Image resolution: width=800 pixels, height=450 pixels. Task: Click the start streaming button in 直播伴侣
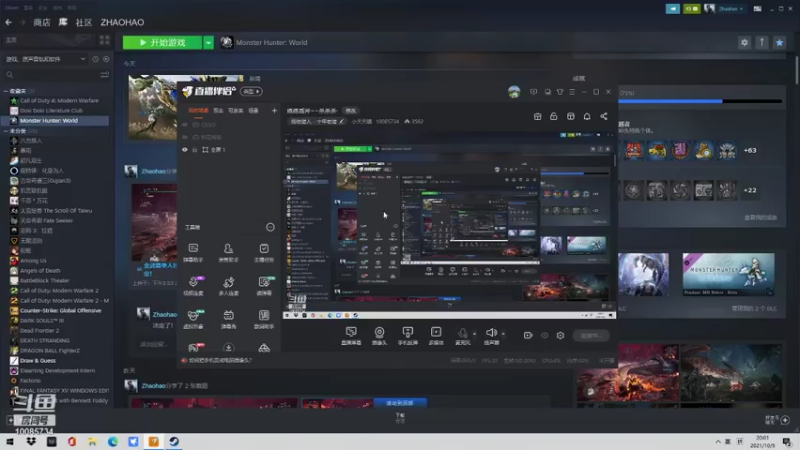click(591, 335)
